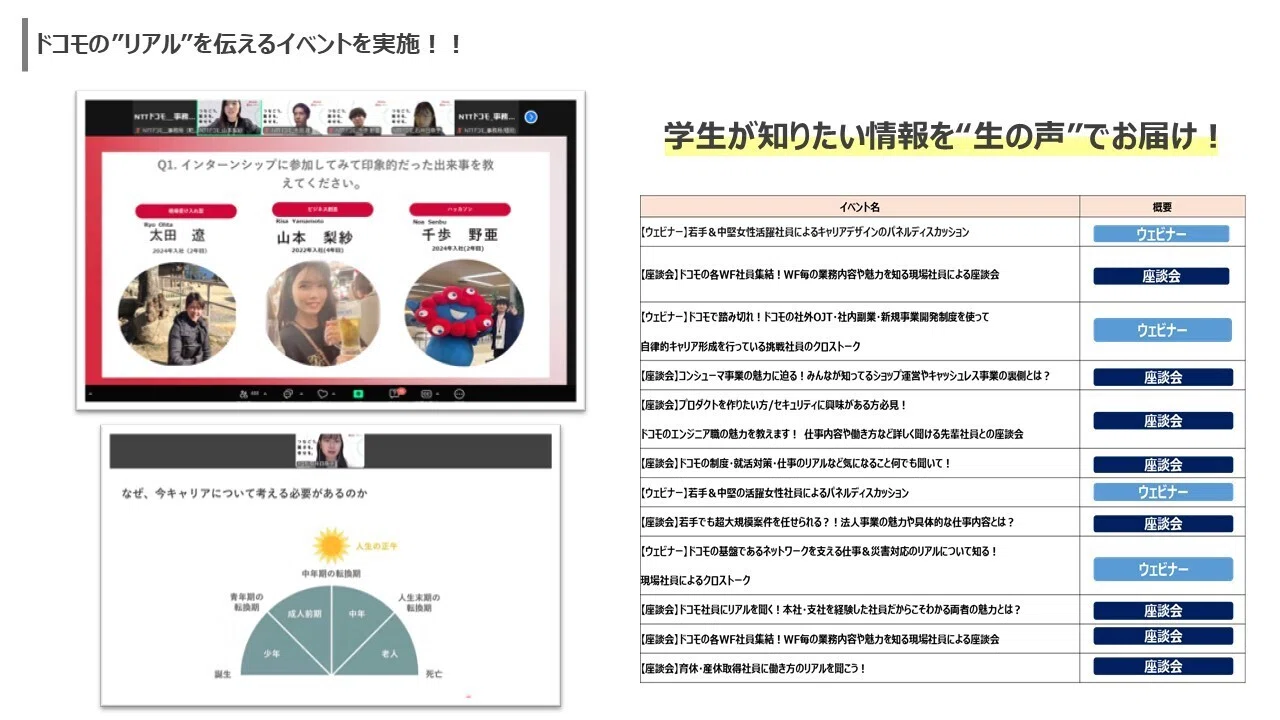
Task: Click 座談会 badge for エンジニア職 row
Action: pyautogui.click(x=1163, y=421)
